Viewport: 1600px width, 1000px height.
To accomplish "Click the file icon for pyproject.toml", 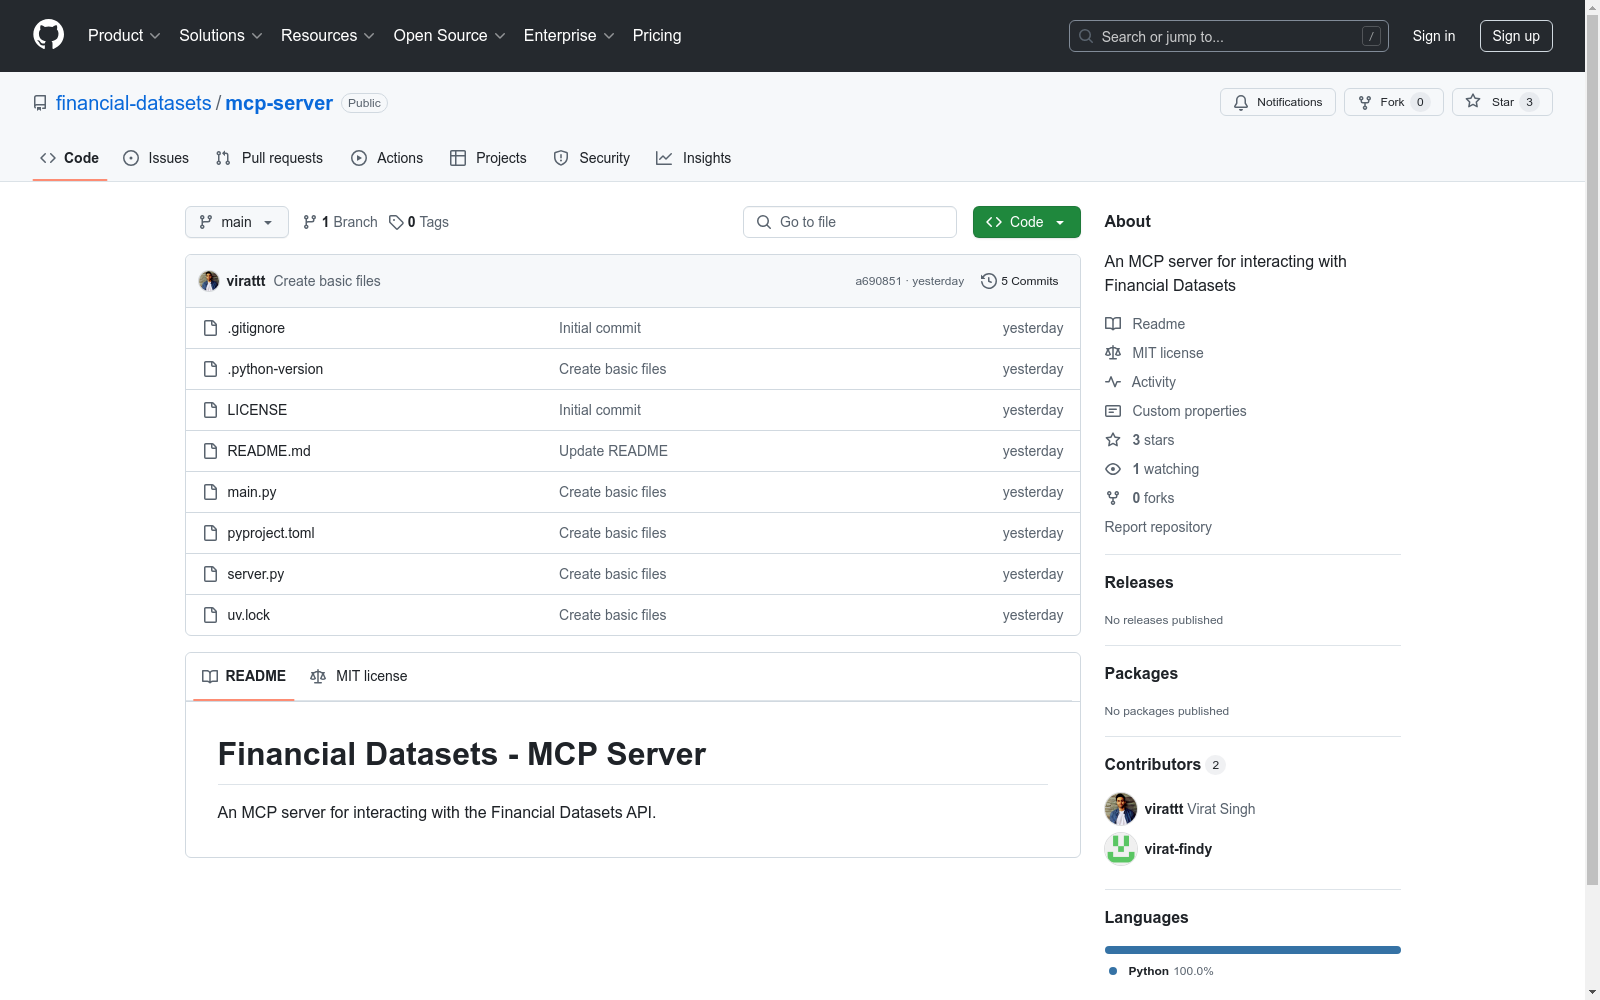I will pos(210,533).
